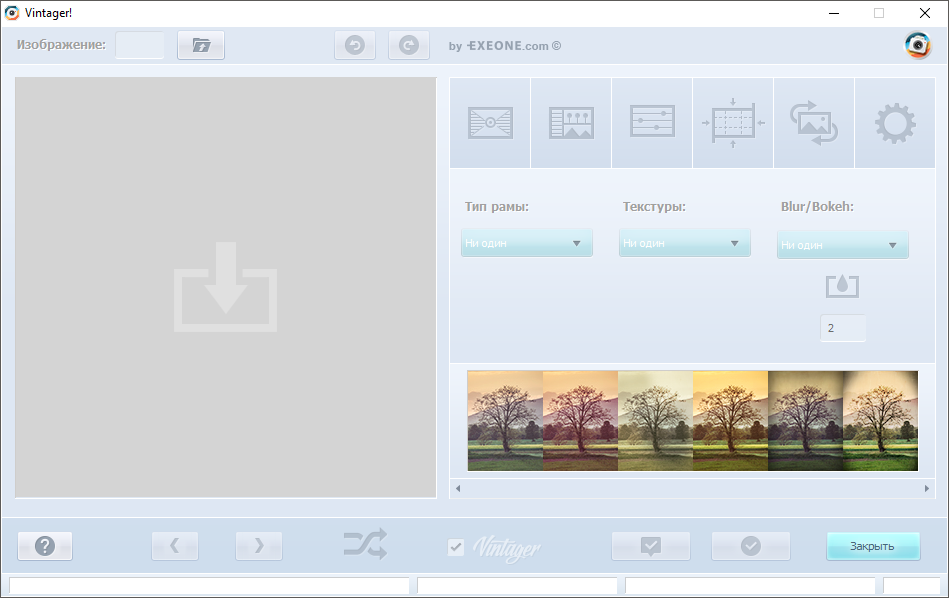Toggle the Vintager watermark checkbox
949x598 pixels.
click(x=456, y=547)
